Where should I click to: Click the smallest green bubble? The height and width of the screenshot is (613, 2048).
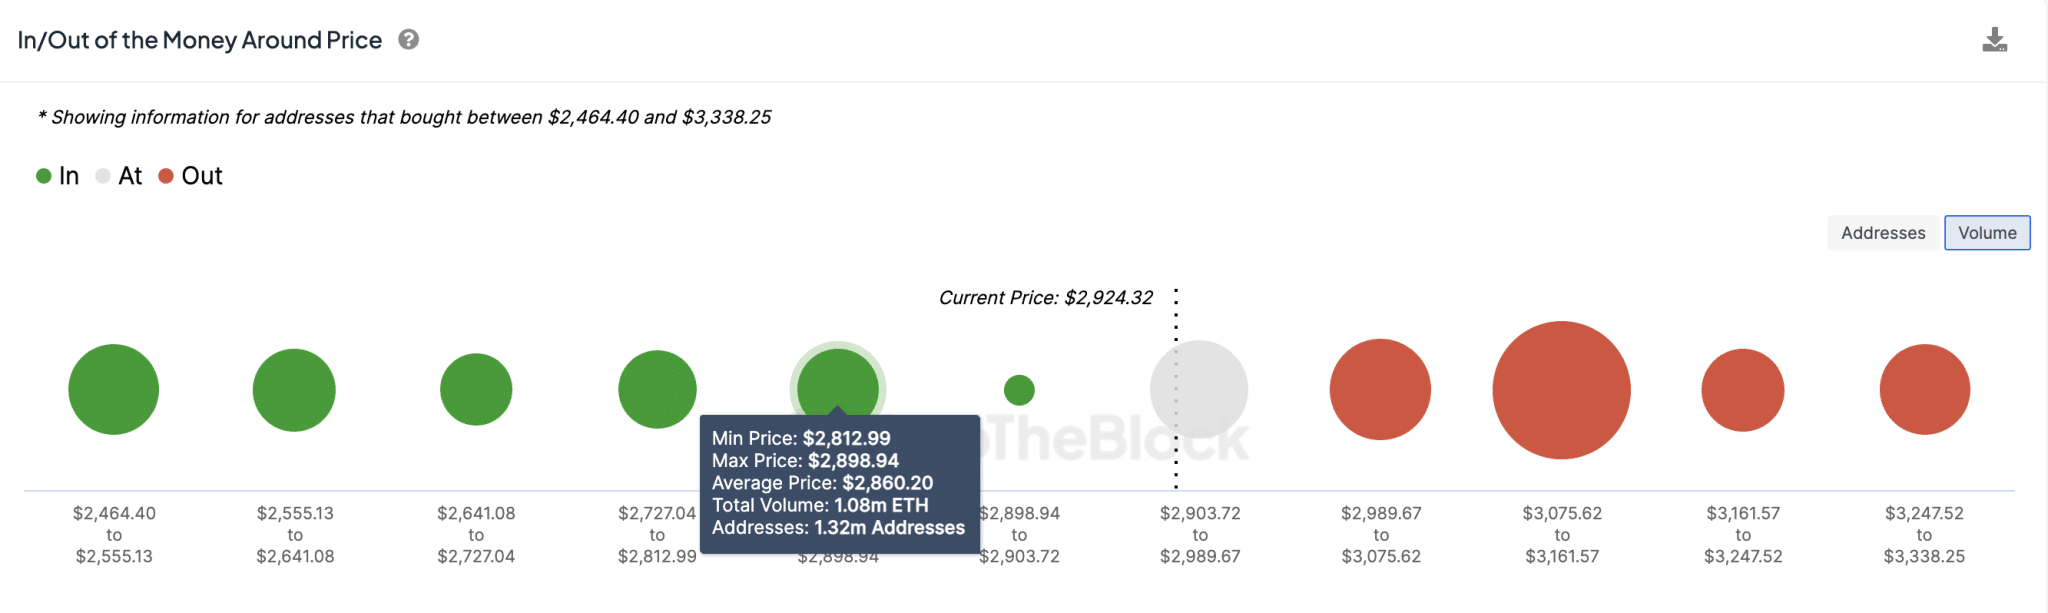1019,390
